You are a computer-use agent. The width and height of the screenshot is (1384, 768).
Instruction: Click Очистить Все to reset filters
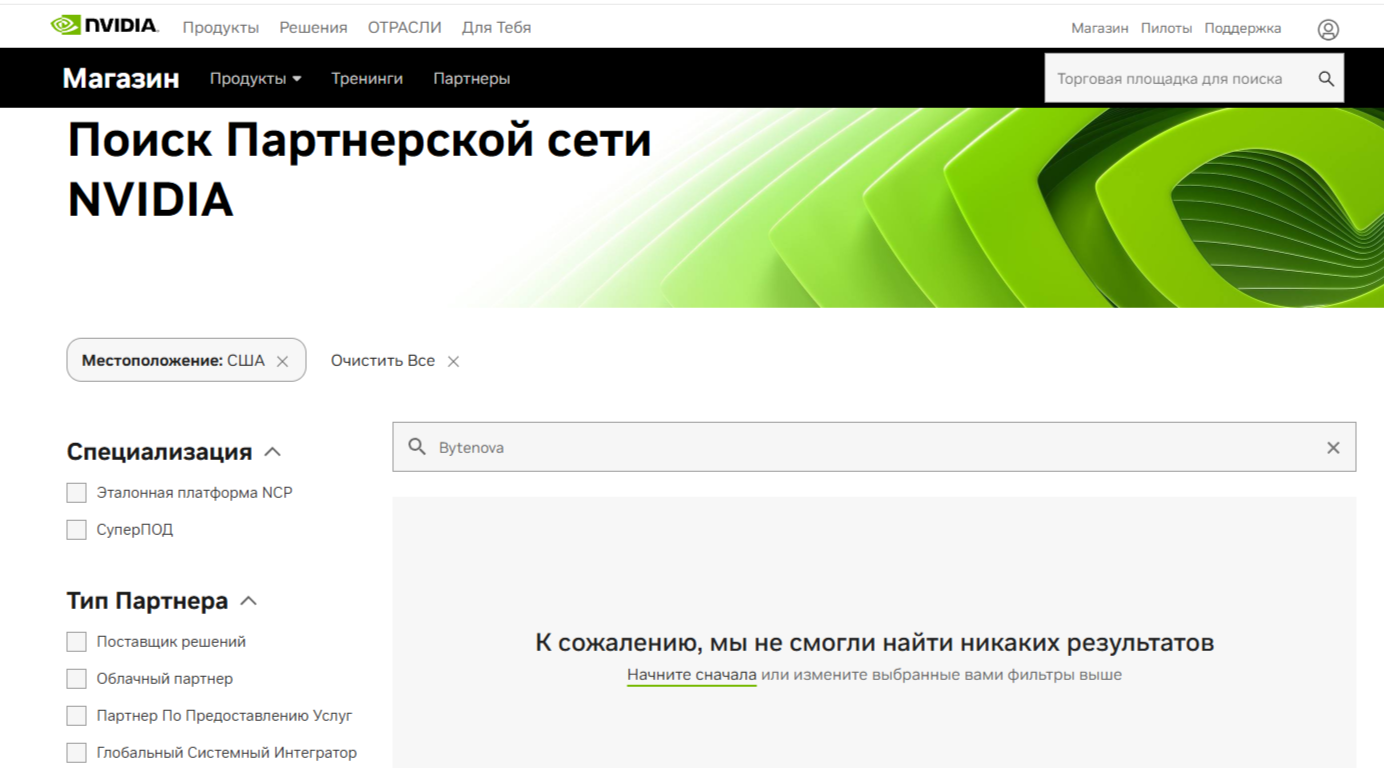click(x=383, y=361)
